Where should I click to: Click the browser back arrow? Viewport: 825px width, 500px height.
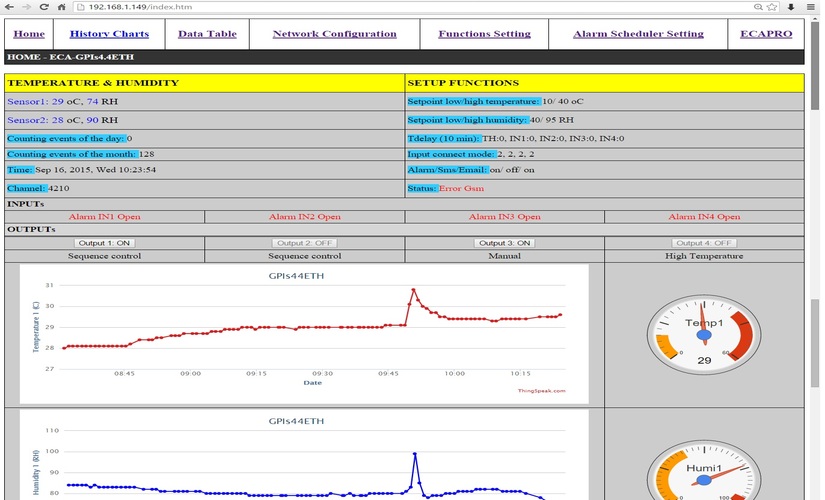pos(8,6)
